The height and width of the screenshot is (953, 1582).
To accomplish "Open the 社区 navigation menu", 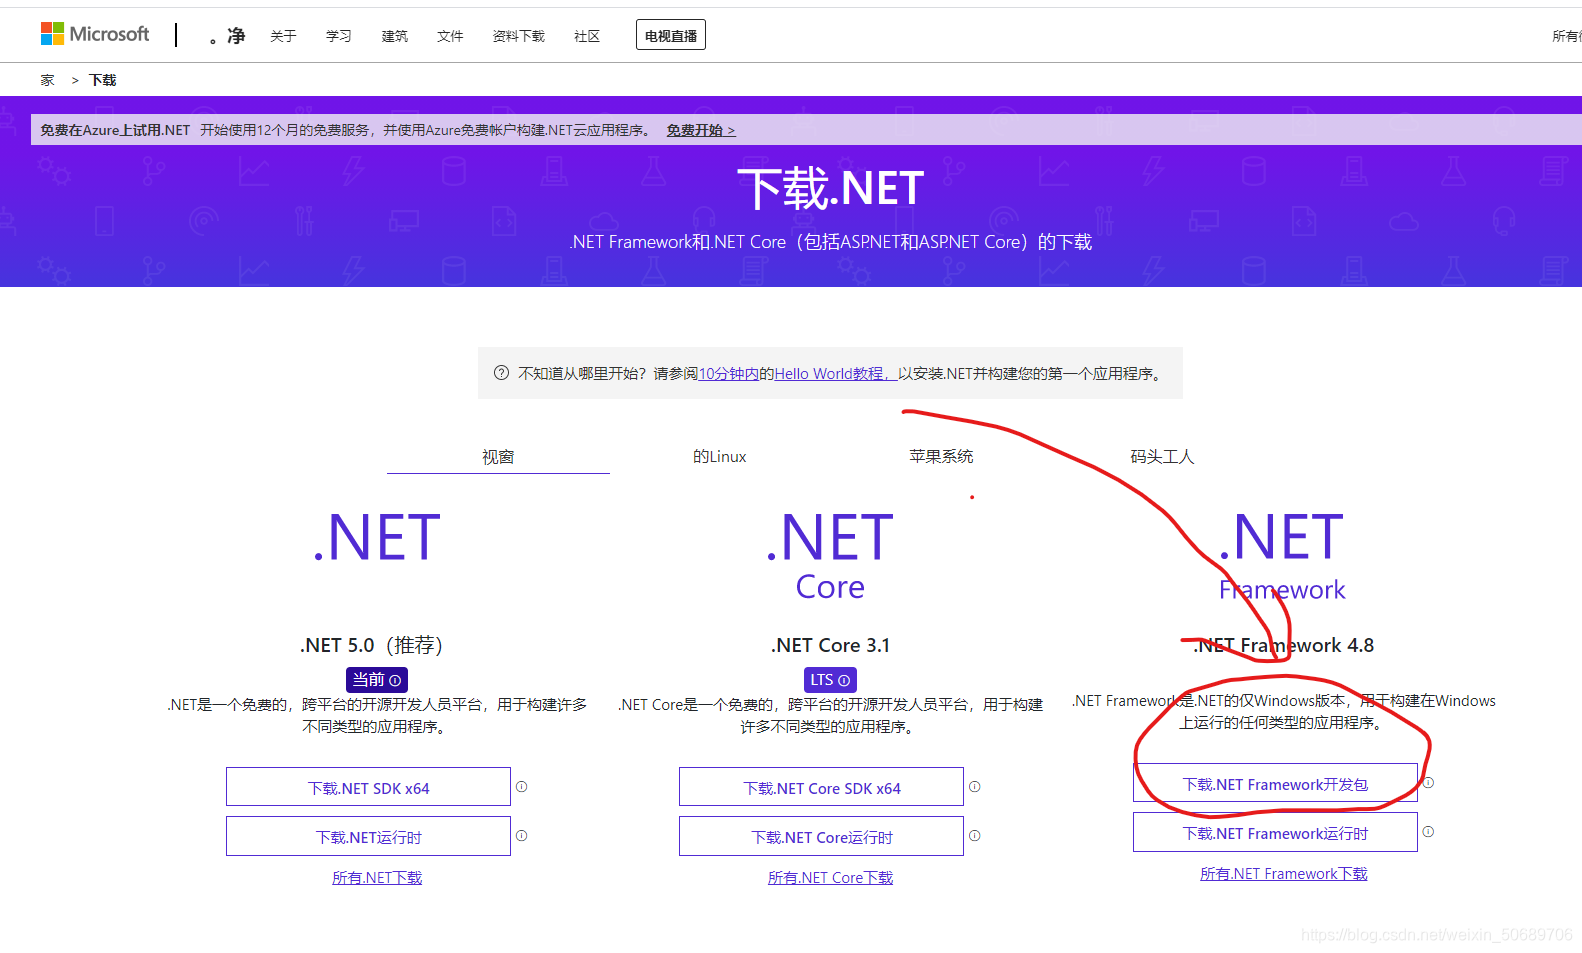I will tap(587, 36).
